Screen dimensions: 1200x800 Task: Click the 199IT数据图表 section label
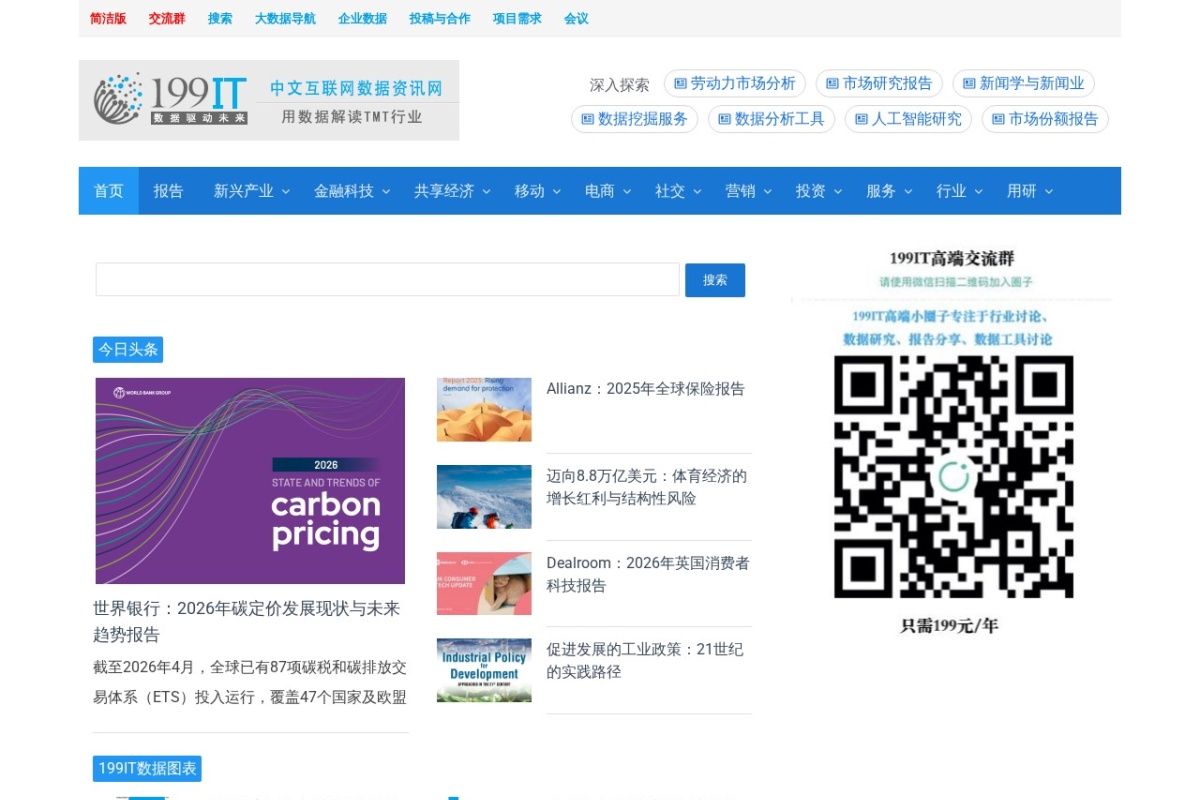[147, 769]
